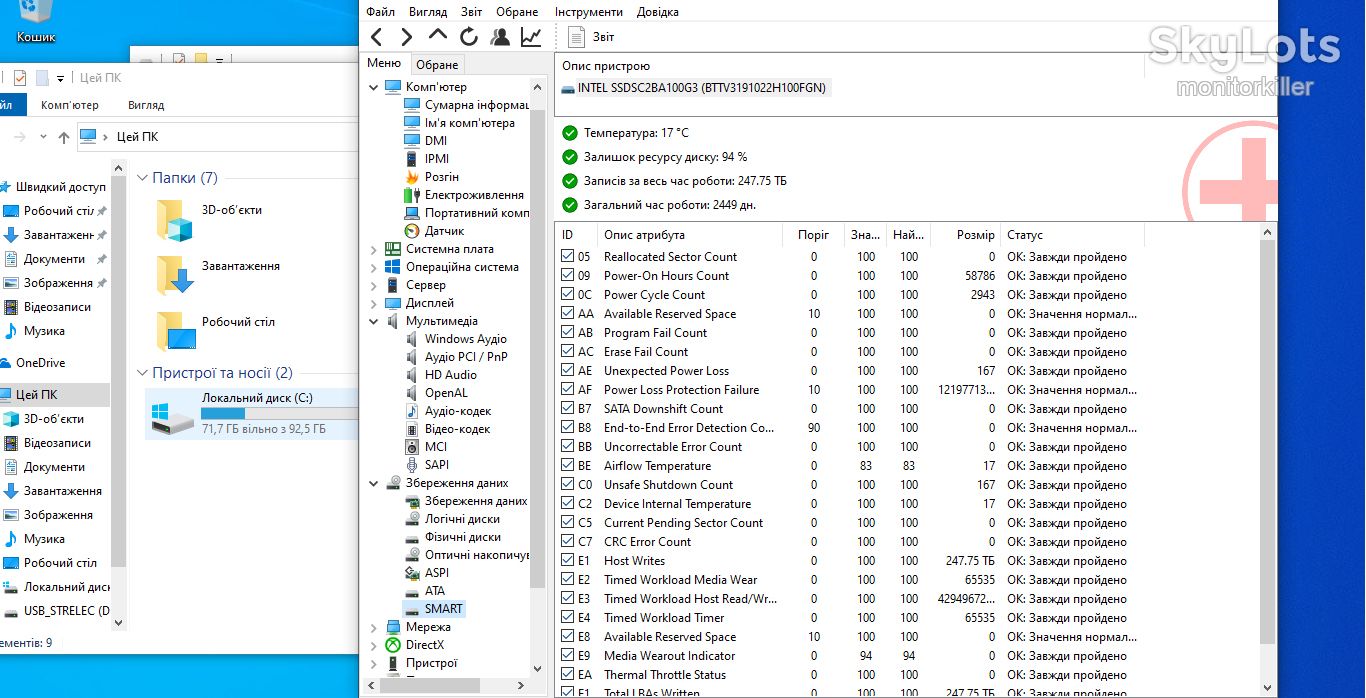Select the INTEL SSDSC2BA100G3 device entry
This screenshot has height=698, width=1366.
click(694, 88)
